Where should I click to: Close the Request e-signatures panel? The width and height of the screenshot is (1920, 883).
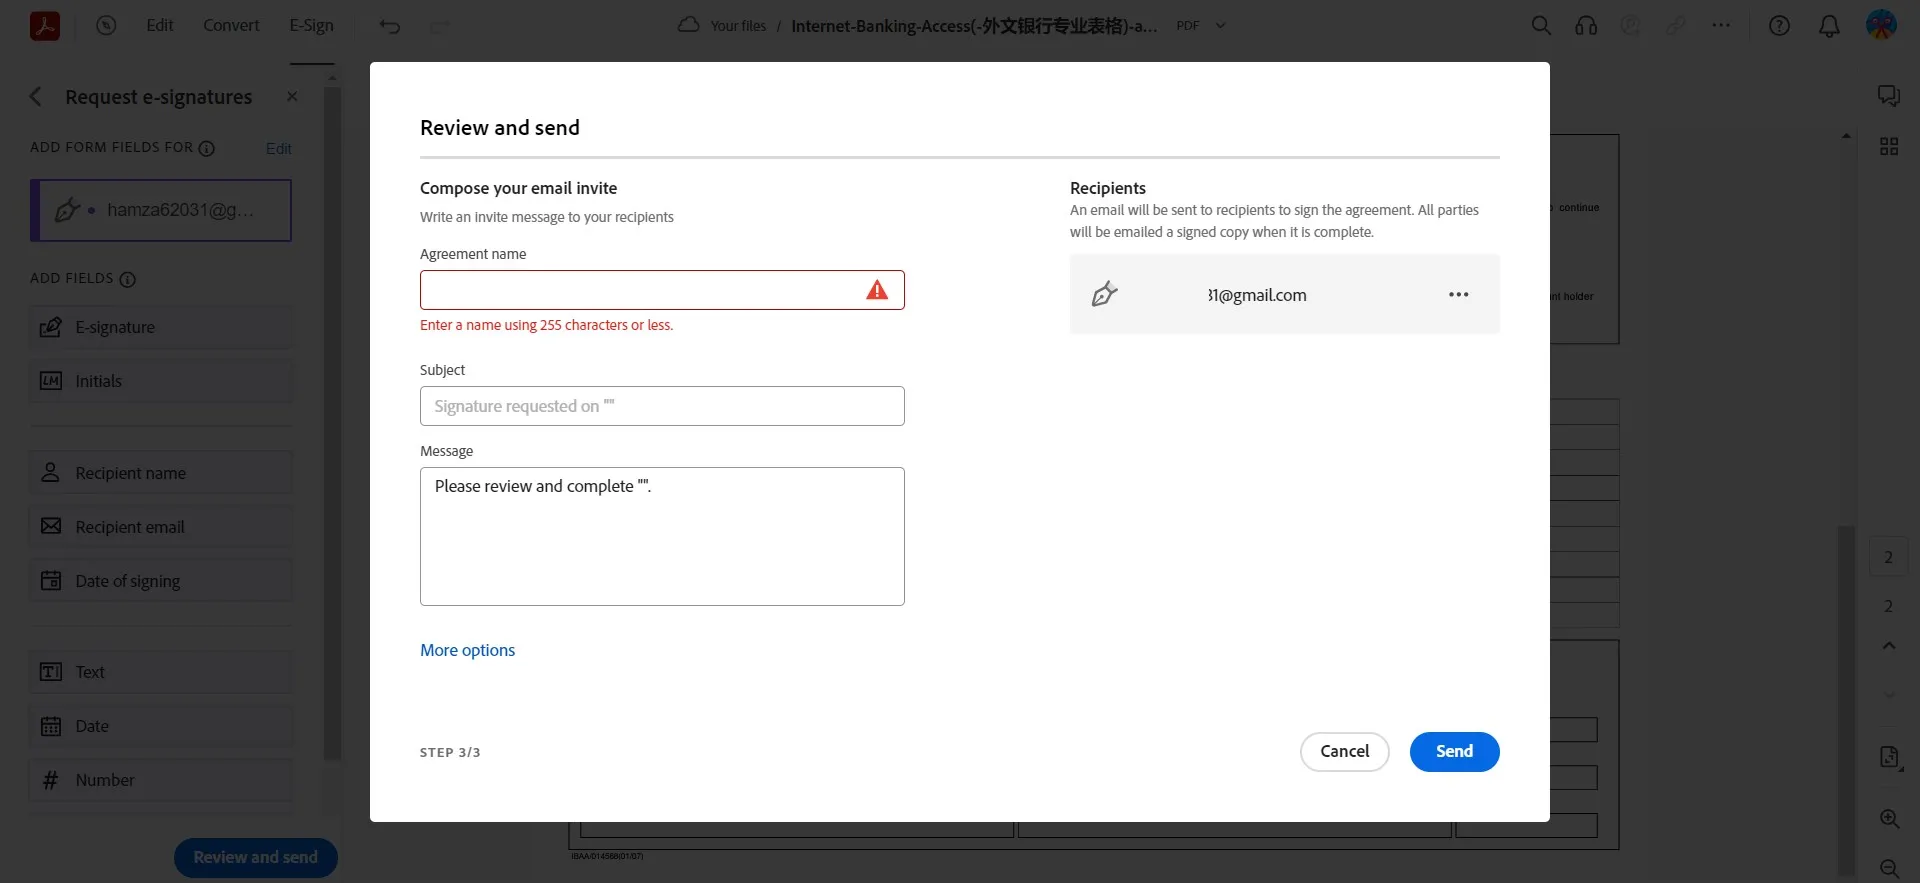pyautogui.click(x=292, y=97)
